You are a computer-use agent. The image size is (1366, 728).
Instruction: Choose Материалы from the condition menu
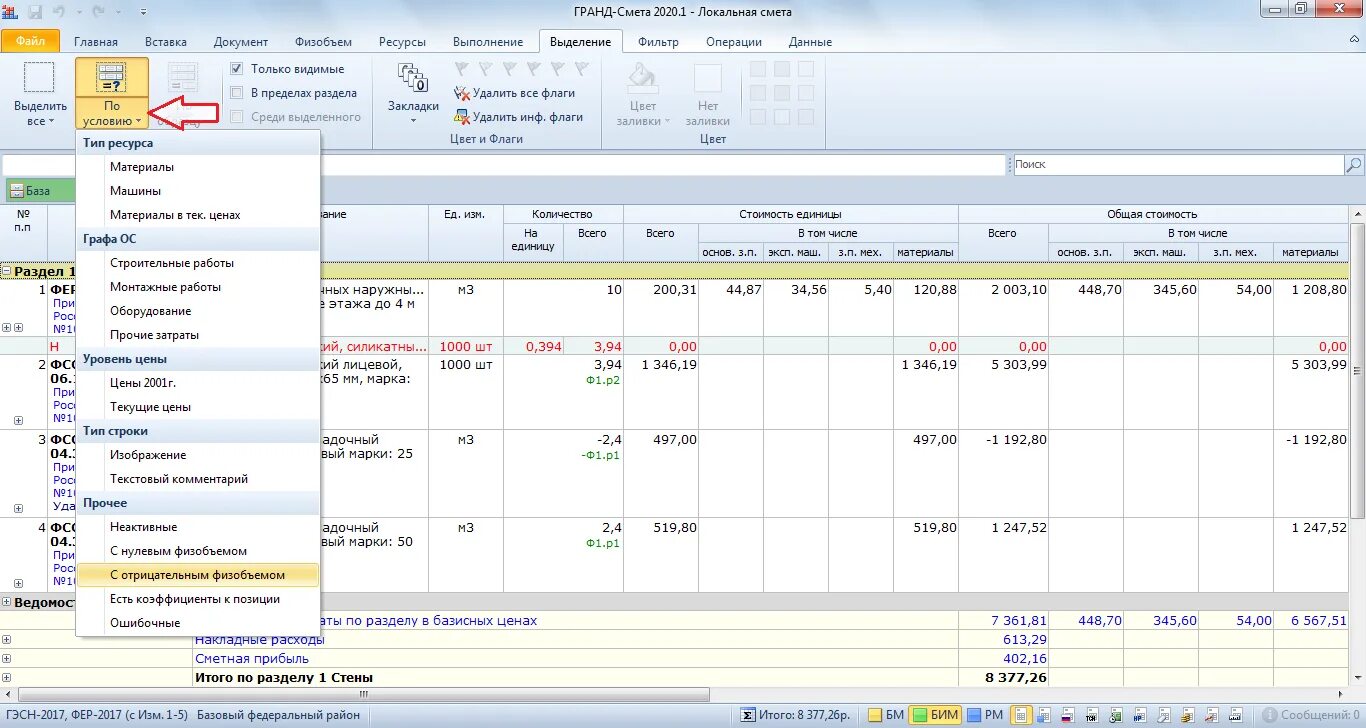tap(198, 167)
